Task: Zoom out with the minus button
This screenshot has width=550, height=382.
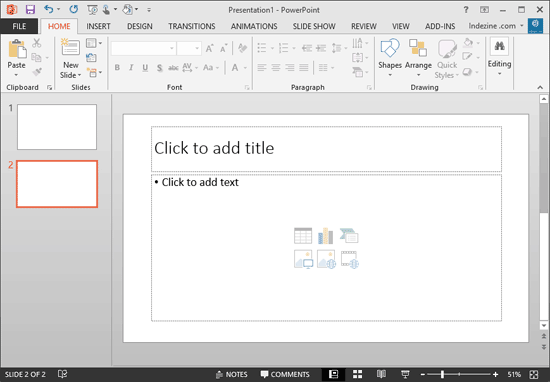Action: [423, 375]
